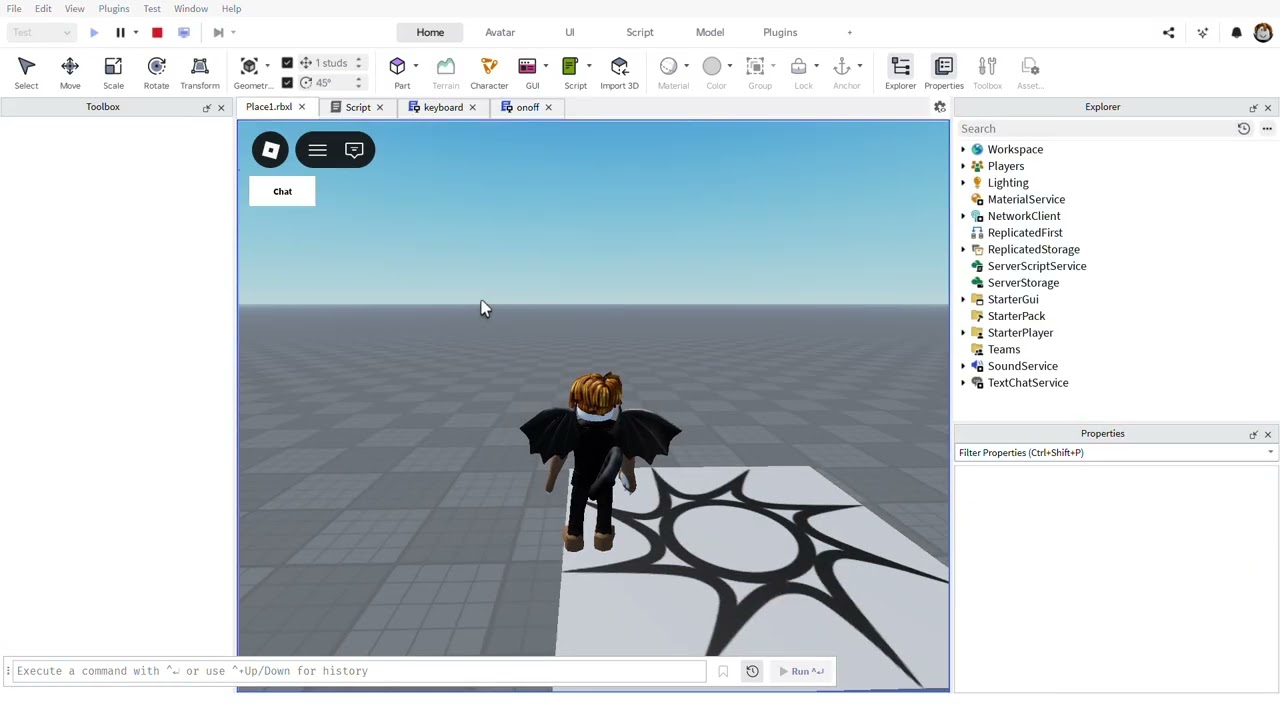
Task: Toggle the rotate snapping 45° checkbox
Action: tap(287, 82)
